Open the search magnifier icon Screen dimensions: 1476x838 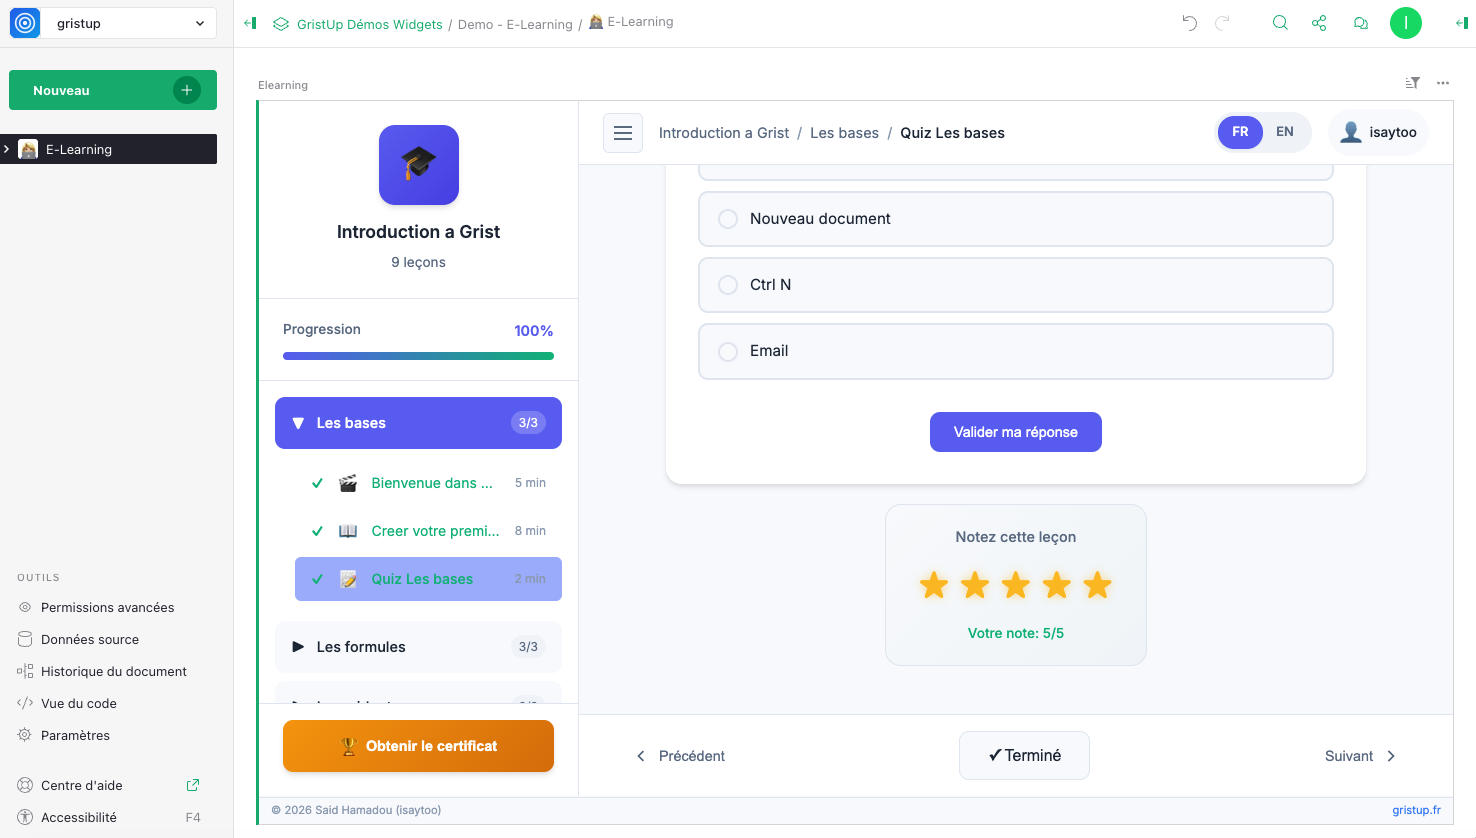pos(1279,23)
